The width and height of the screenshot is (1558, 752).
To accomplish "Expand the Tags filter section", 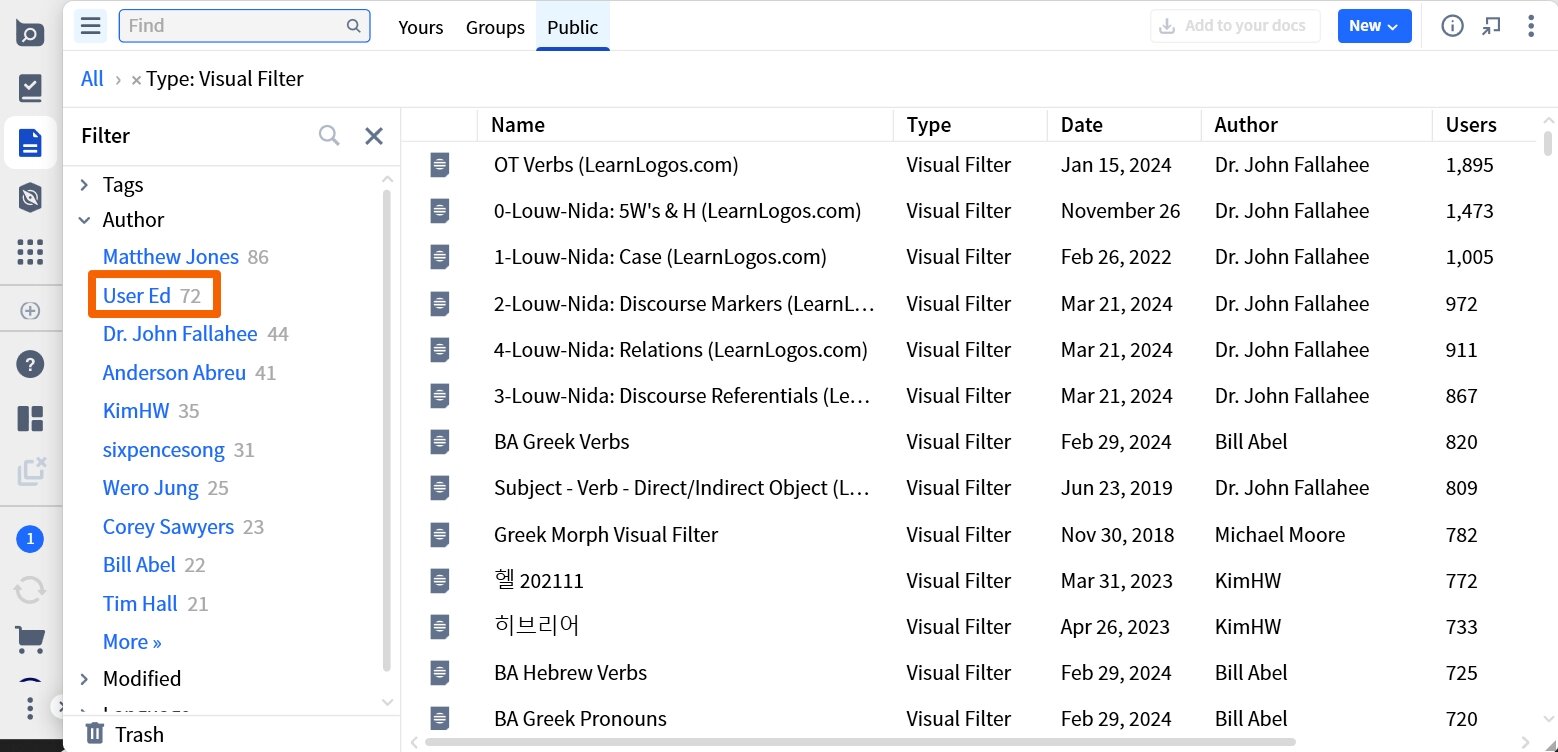I will click(84, 184).
